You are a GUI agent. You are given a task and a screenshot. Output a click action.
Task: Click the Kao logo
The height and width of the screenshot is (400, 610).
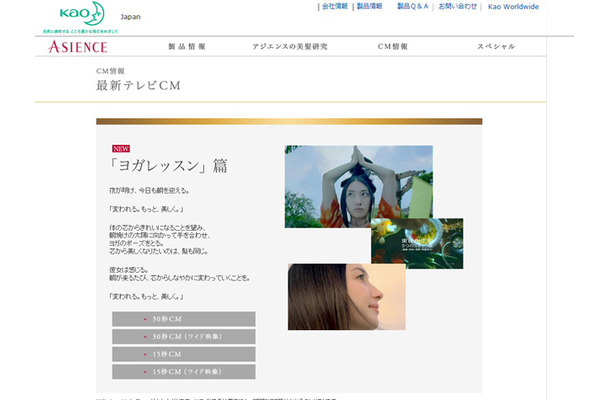(82, 14)
